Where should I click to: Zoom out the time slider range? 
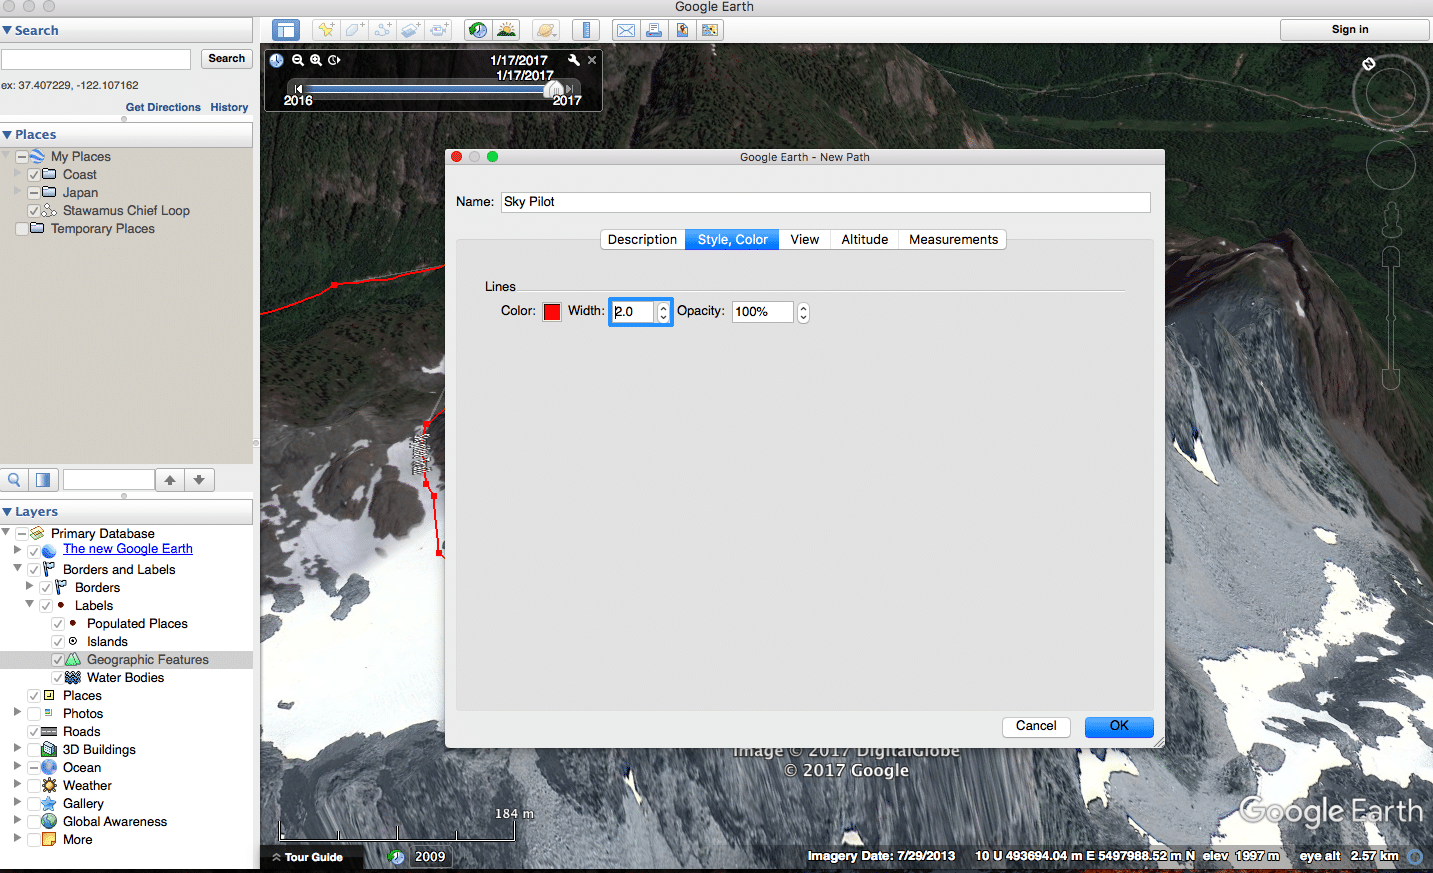click(x=298, y=60)
